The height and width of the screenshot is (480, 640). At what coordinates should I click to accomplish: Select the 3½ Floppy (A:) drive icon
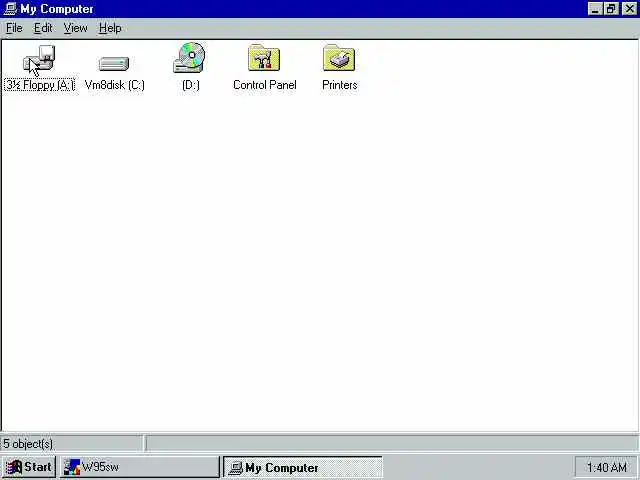[x=39, y=60]
